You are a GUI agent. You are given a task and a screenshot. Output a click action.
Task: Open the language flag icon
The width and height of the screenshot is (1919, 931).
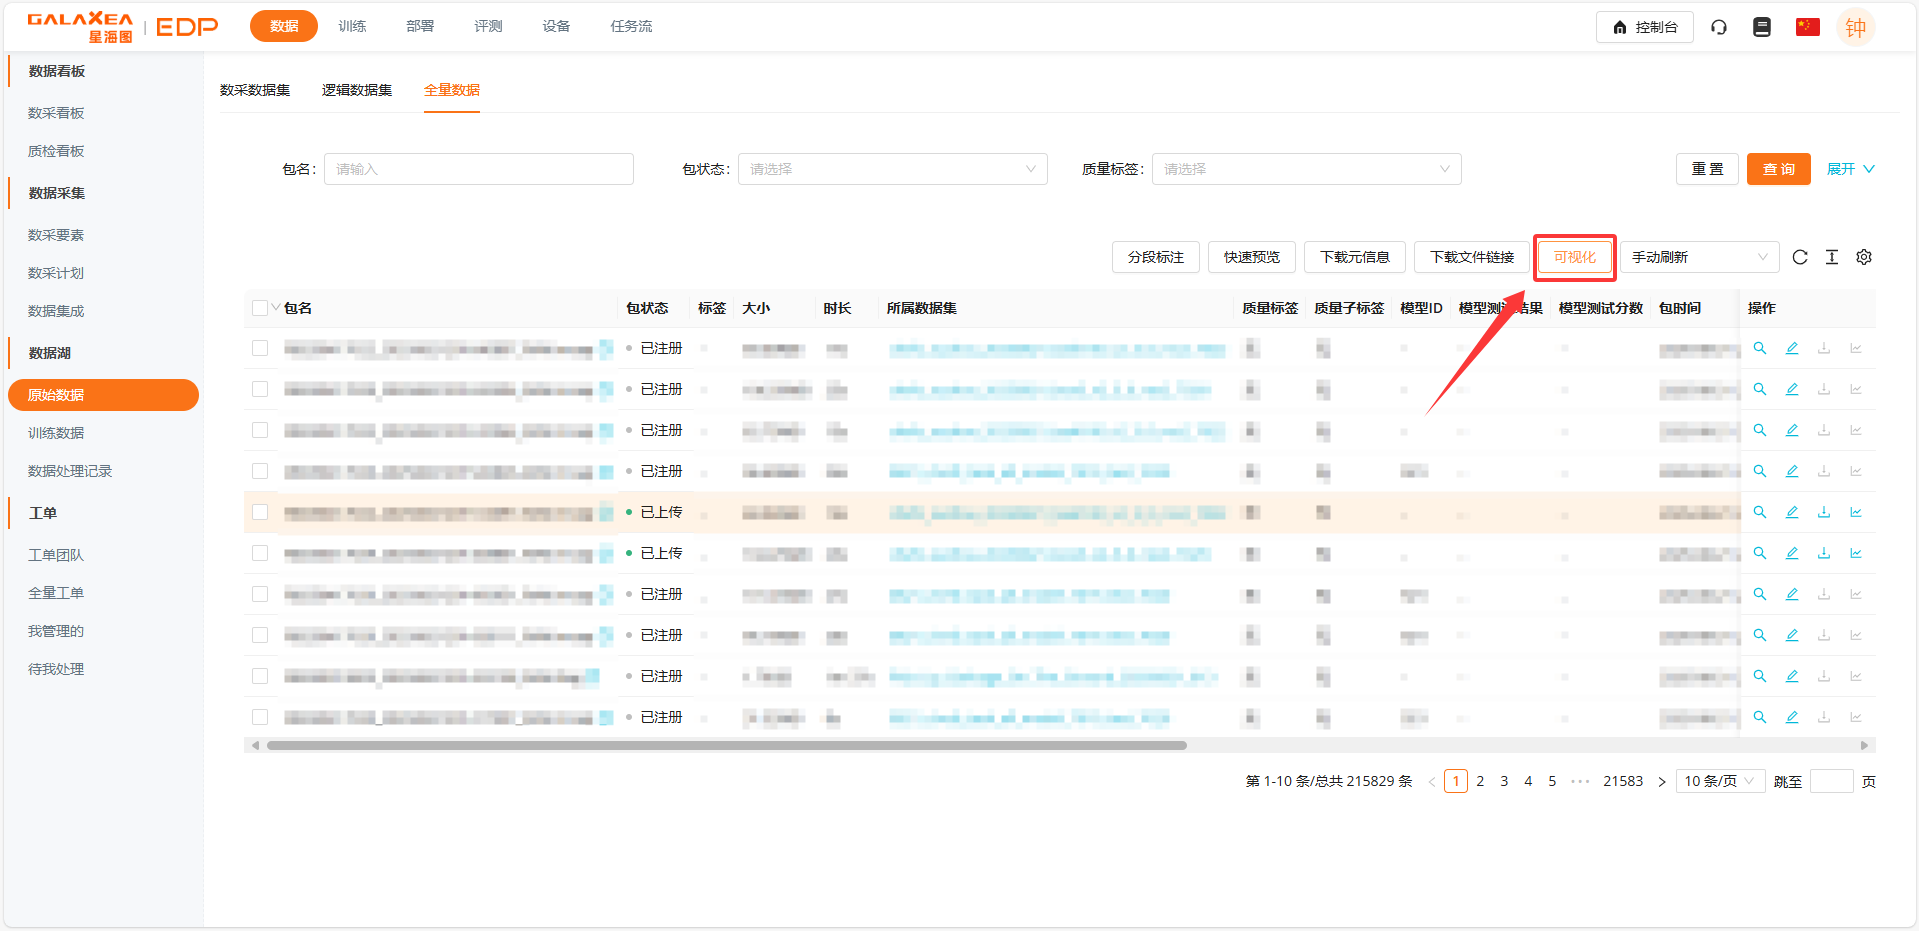tap(1807, 27)
